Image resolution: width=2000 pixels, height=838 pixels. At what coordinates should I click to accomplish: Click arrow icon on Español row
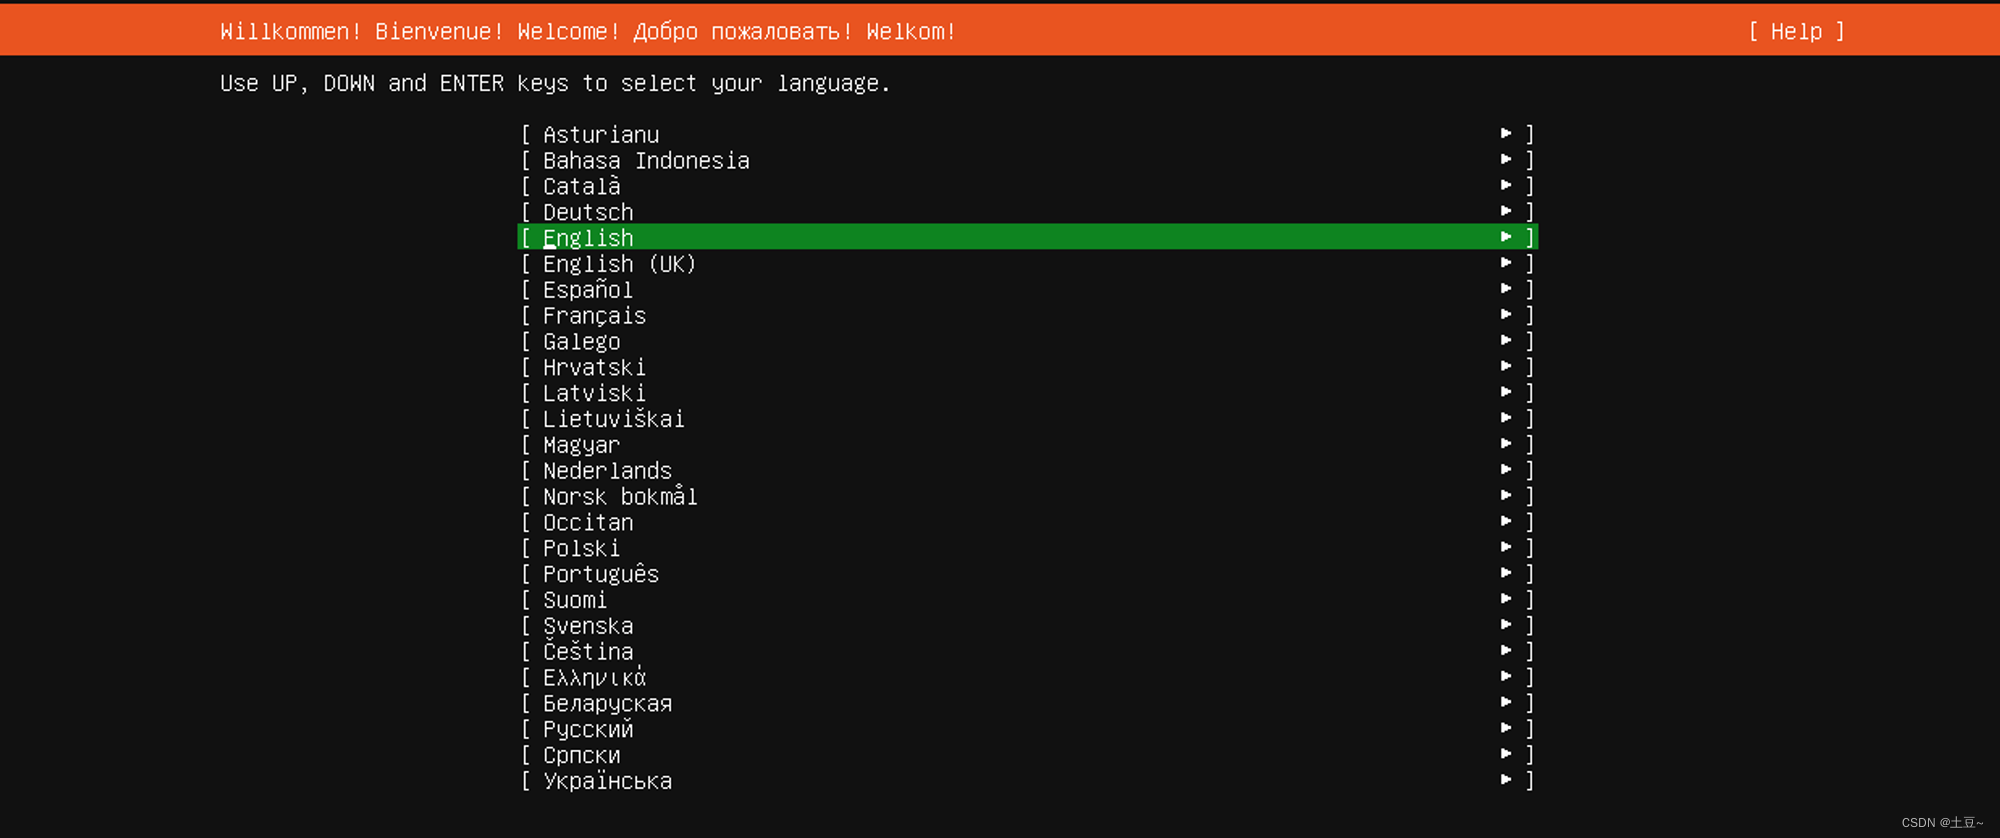coord(1506,288)
